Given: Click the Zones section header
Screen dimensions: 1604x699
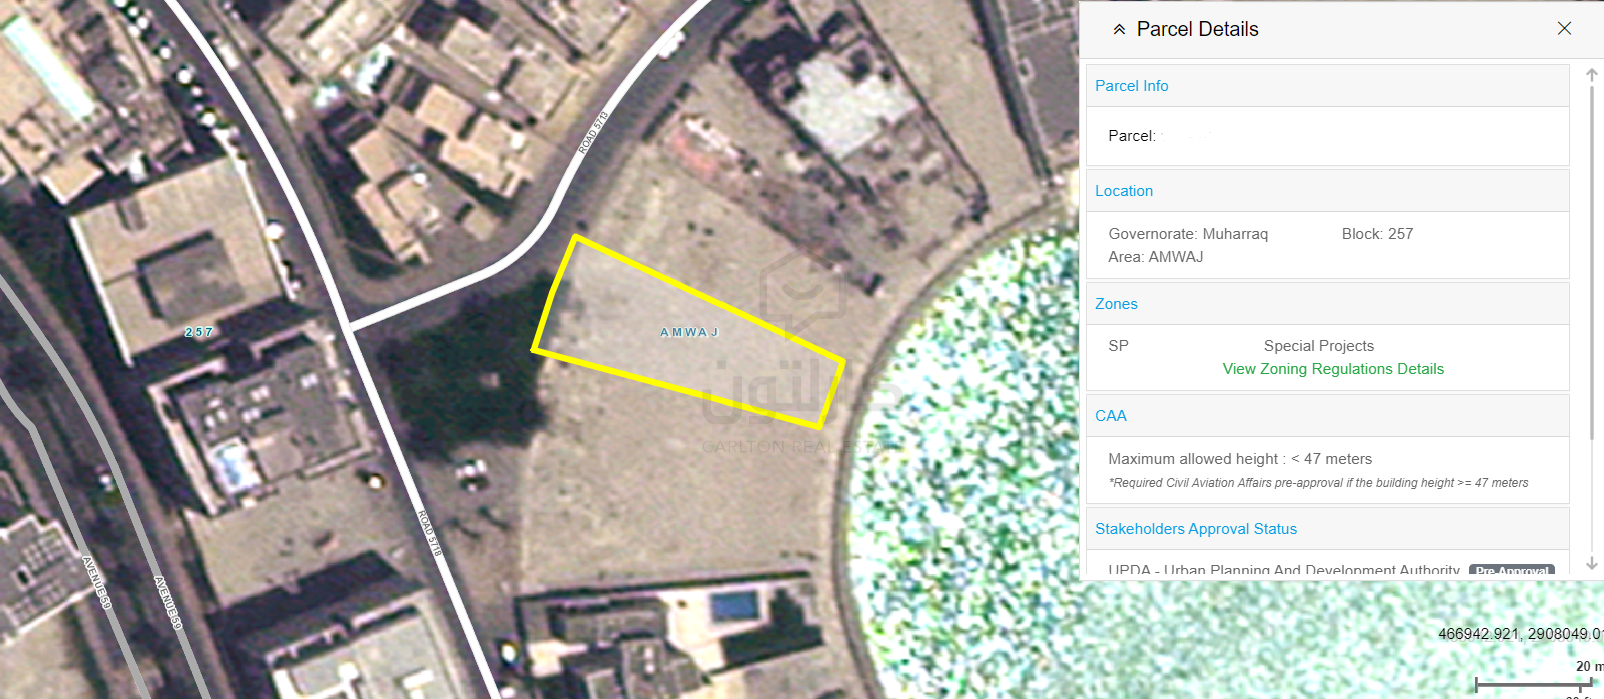Looking at the screenshot, I should click(x=1327, y=304).
